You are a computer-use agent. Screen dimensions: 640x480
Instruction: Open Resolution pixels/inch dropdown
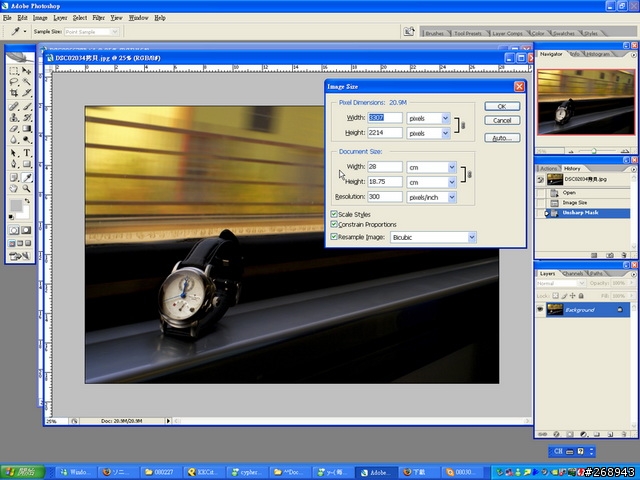(452, 198)
